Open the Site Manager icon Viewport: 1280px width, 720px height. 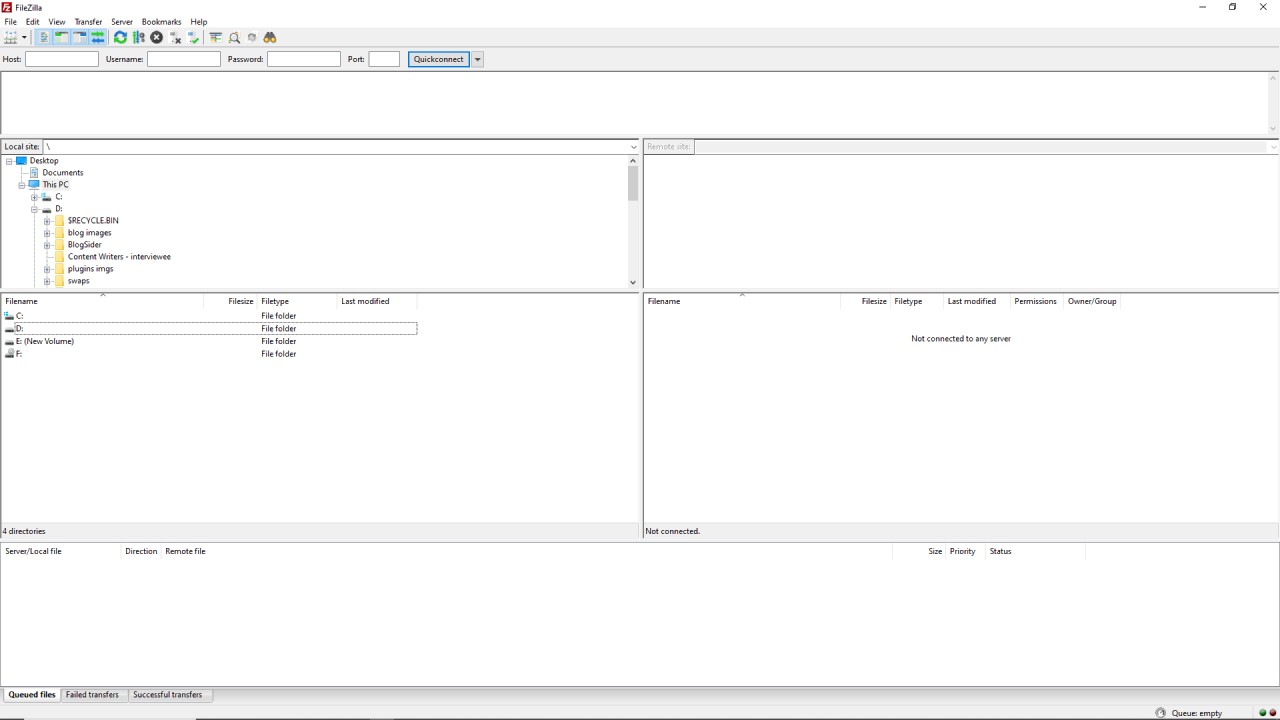[x=11, y=37]
